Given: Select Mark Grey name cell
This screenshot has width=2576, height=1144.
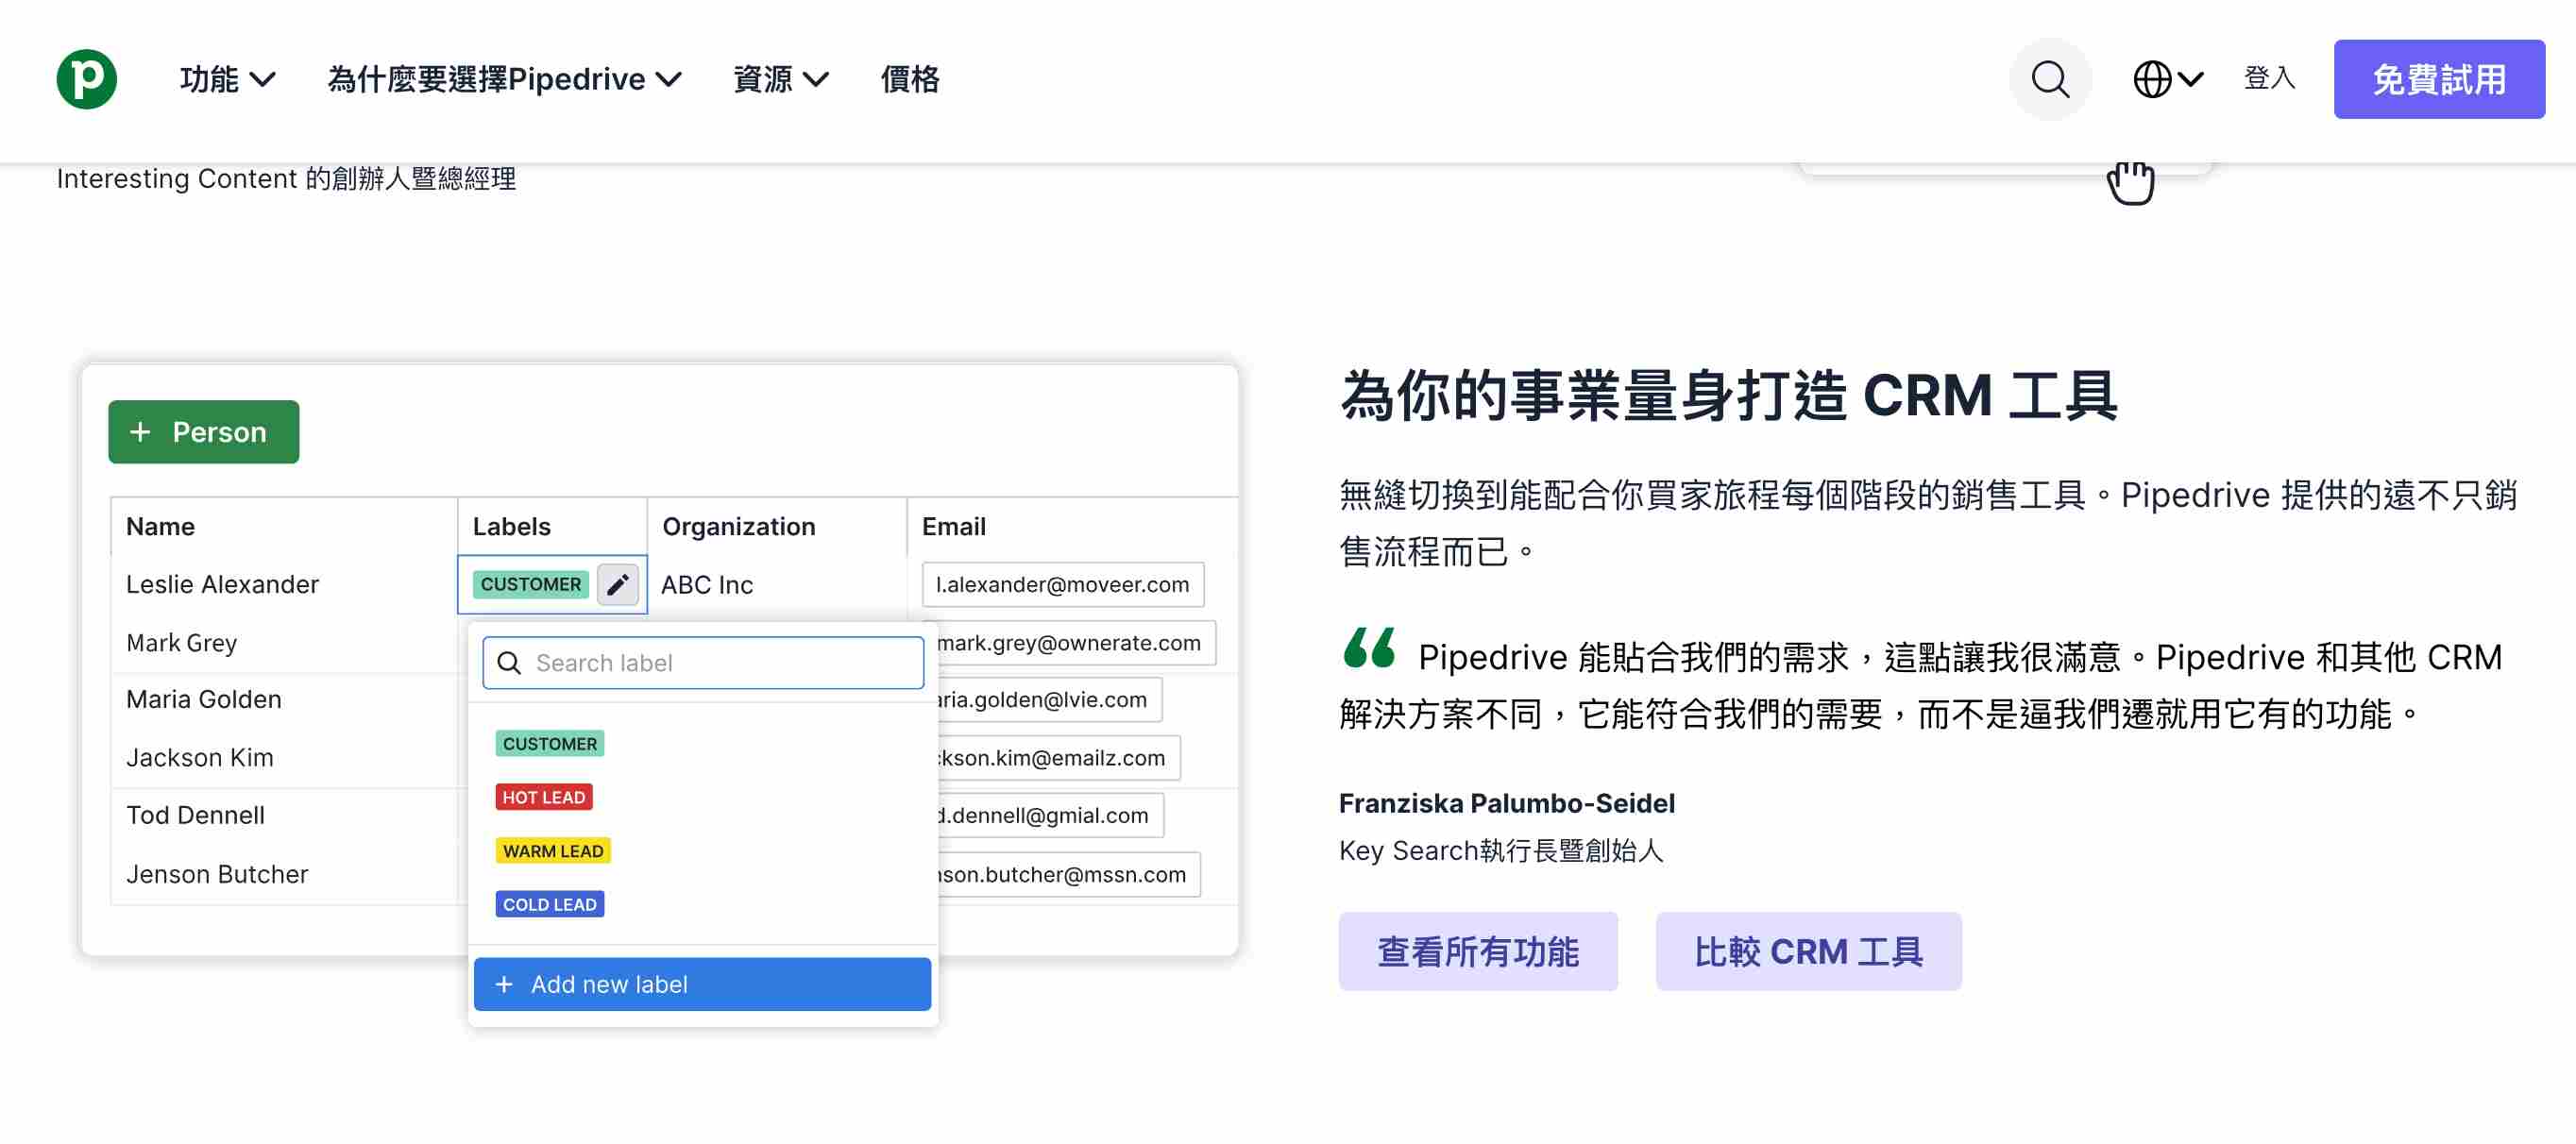Looking at the screenshot, I should click(181, 642).
